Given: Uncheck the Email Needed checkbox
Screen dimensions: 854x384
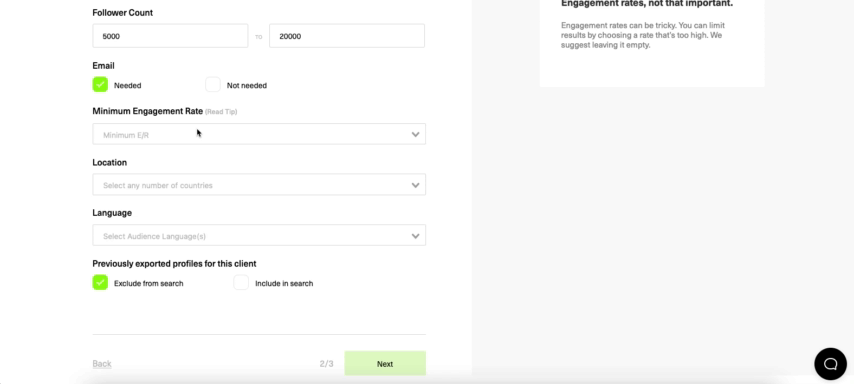Looking at the screenshot, I should tap(100, 84).
